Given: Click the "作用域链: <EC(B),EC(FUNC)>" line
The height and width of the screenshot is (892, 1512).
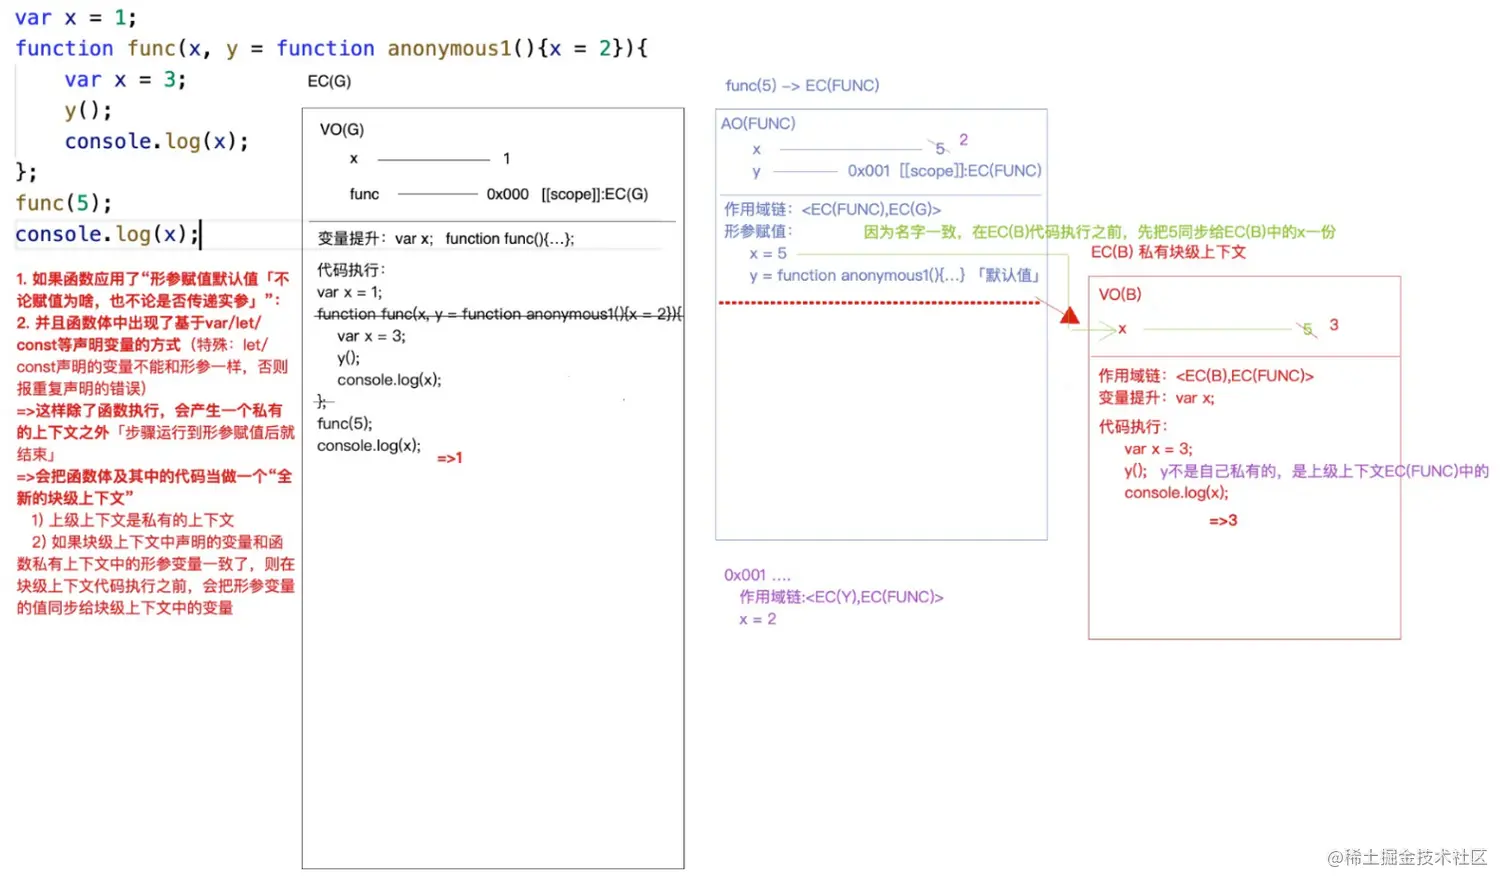Looking at the screenshot, I should (x=1206, y=376).
